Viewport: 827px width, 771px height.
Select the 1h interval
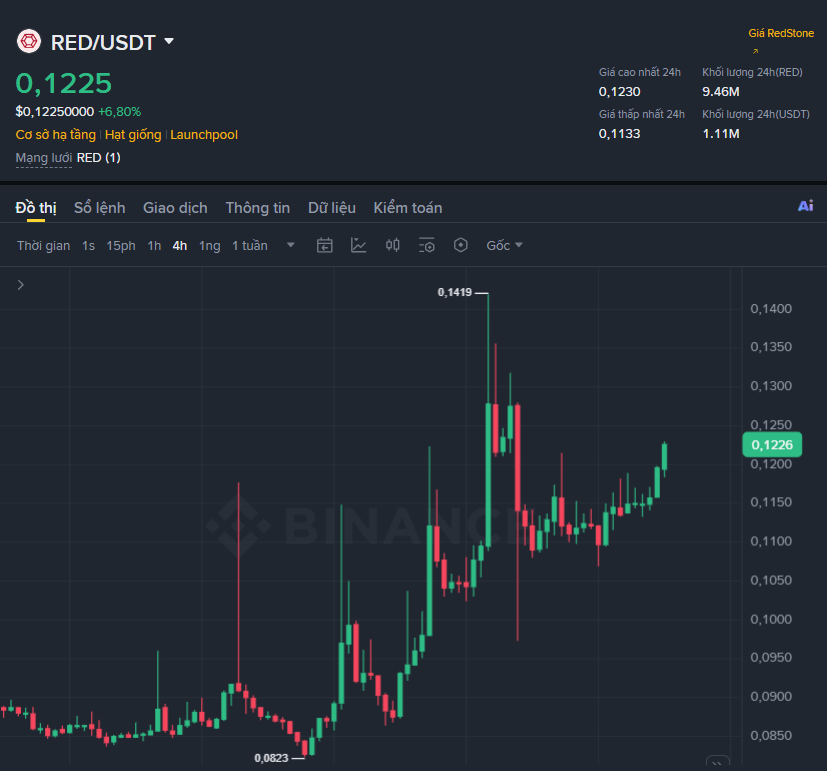[x=154, y=246]
